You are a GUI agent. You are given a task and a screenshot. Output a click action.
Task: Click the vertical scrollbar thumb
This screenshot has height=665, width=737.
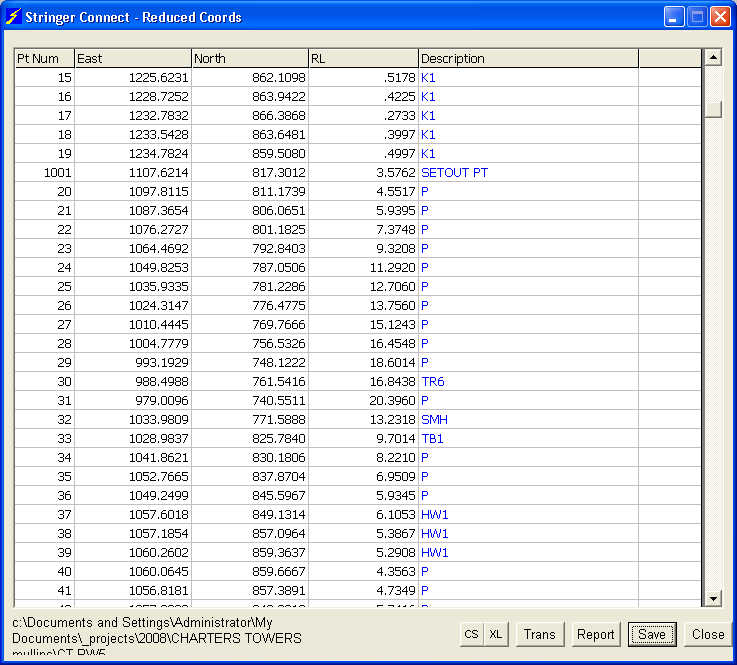713,110
